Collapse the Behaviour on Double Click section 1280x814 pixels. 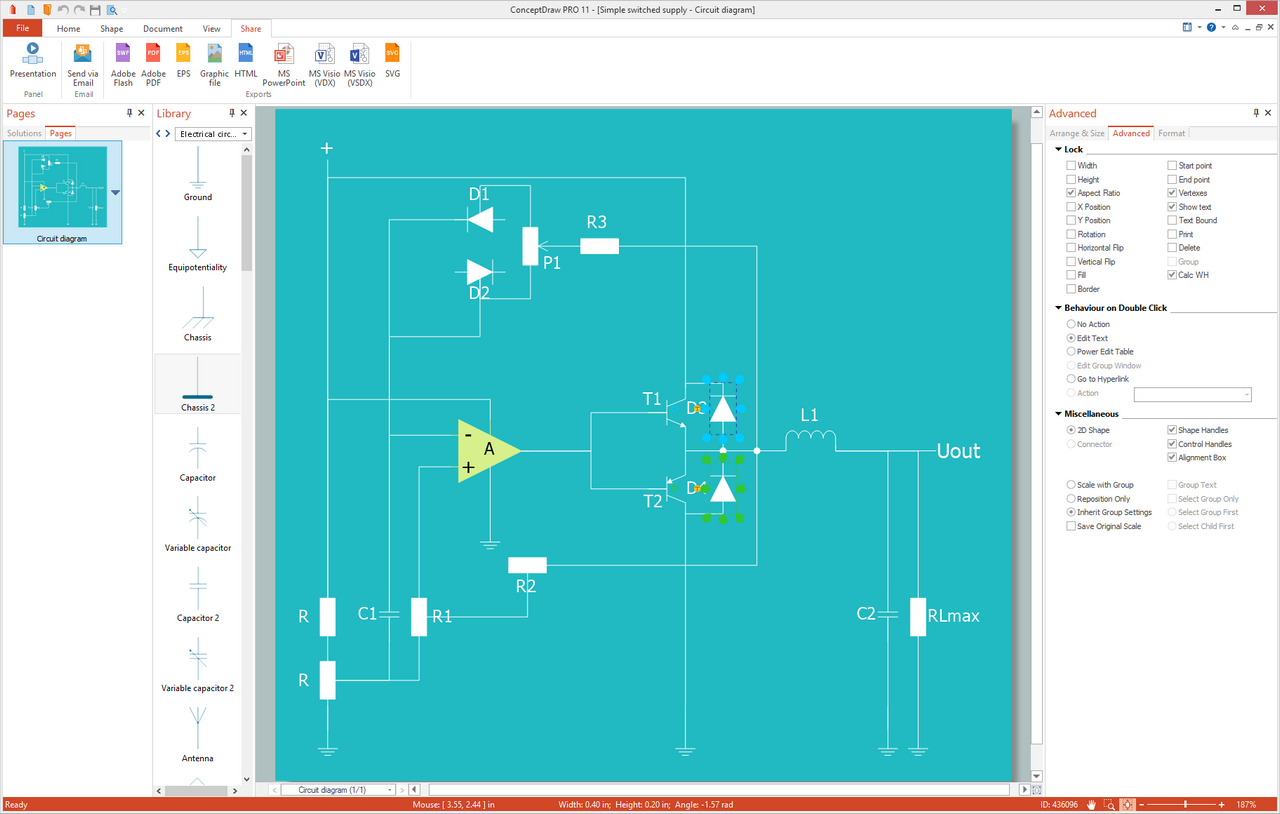tap(1059, 309)
